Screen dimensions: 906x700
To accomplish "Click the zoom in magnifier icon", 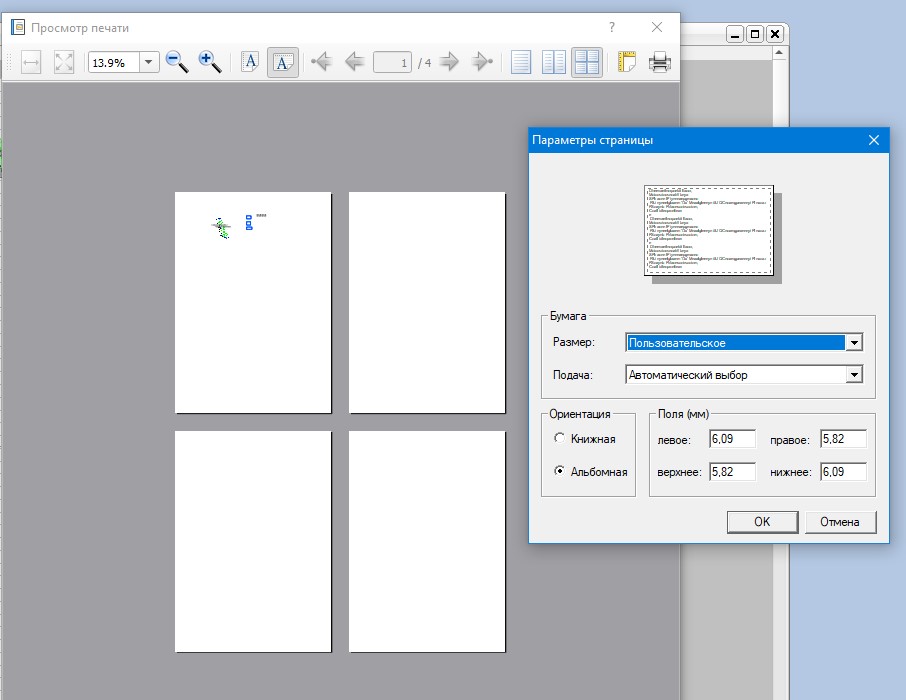I will 209,62.
